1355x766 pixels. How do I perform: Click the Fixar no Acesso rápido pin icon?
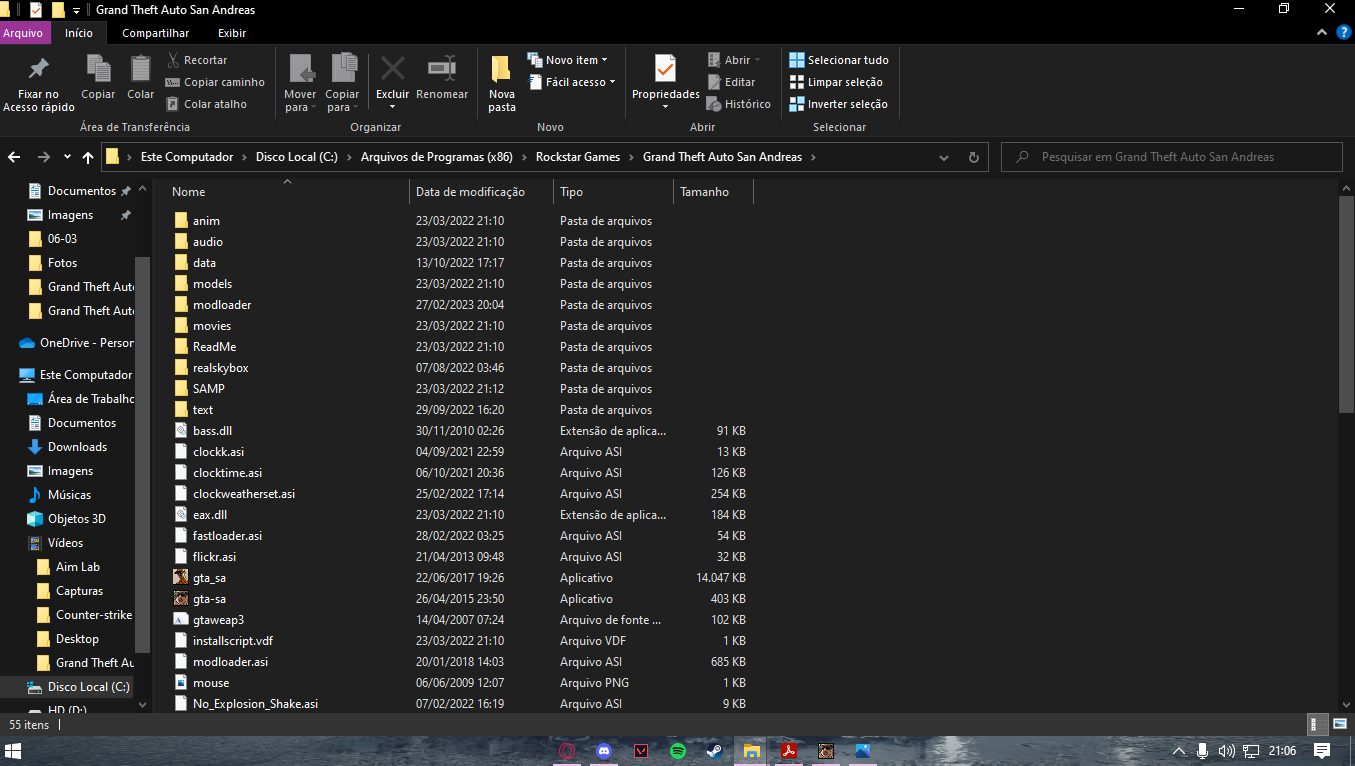[39, 69]
